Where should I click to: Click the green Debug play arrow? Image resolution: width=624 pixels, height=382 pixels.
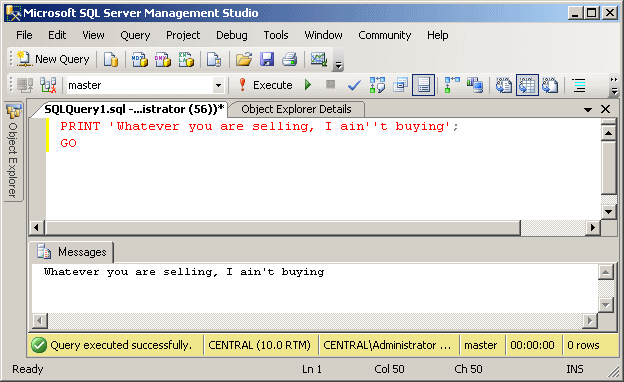point(308,85)
